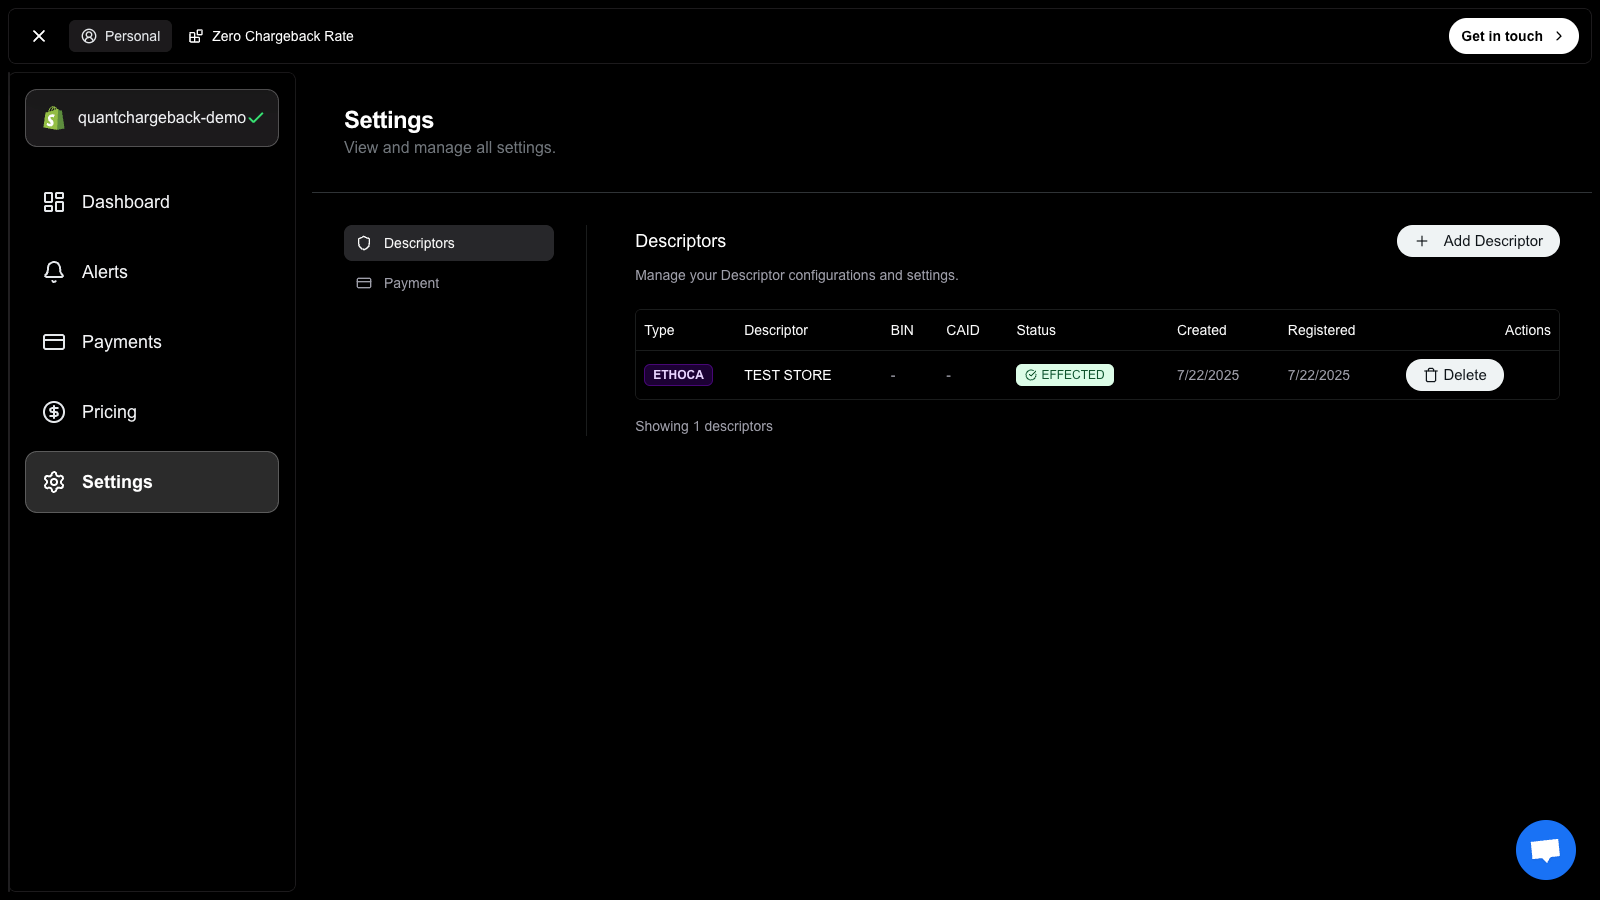1600x900 pixels.
Task: Click the Add Descriptor button
Action: [x=1478, y=241]
